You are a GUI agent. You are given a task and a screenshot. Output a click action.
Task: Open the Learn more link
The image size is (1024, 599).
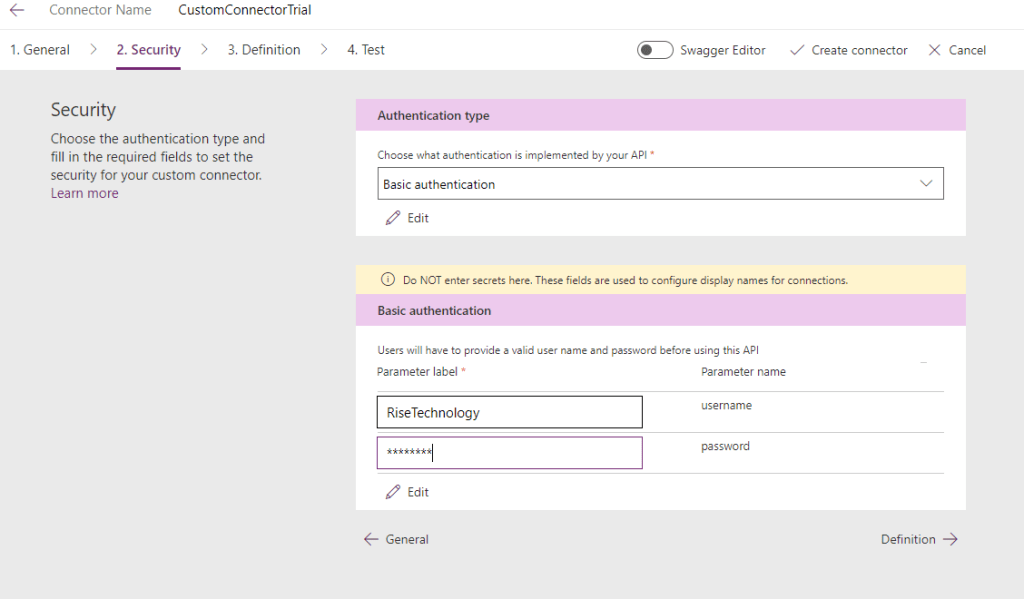coord(84,193)
